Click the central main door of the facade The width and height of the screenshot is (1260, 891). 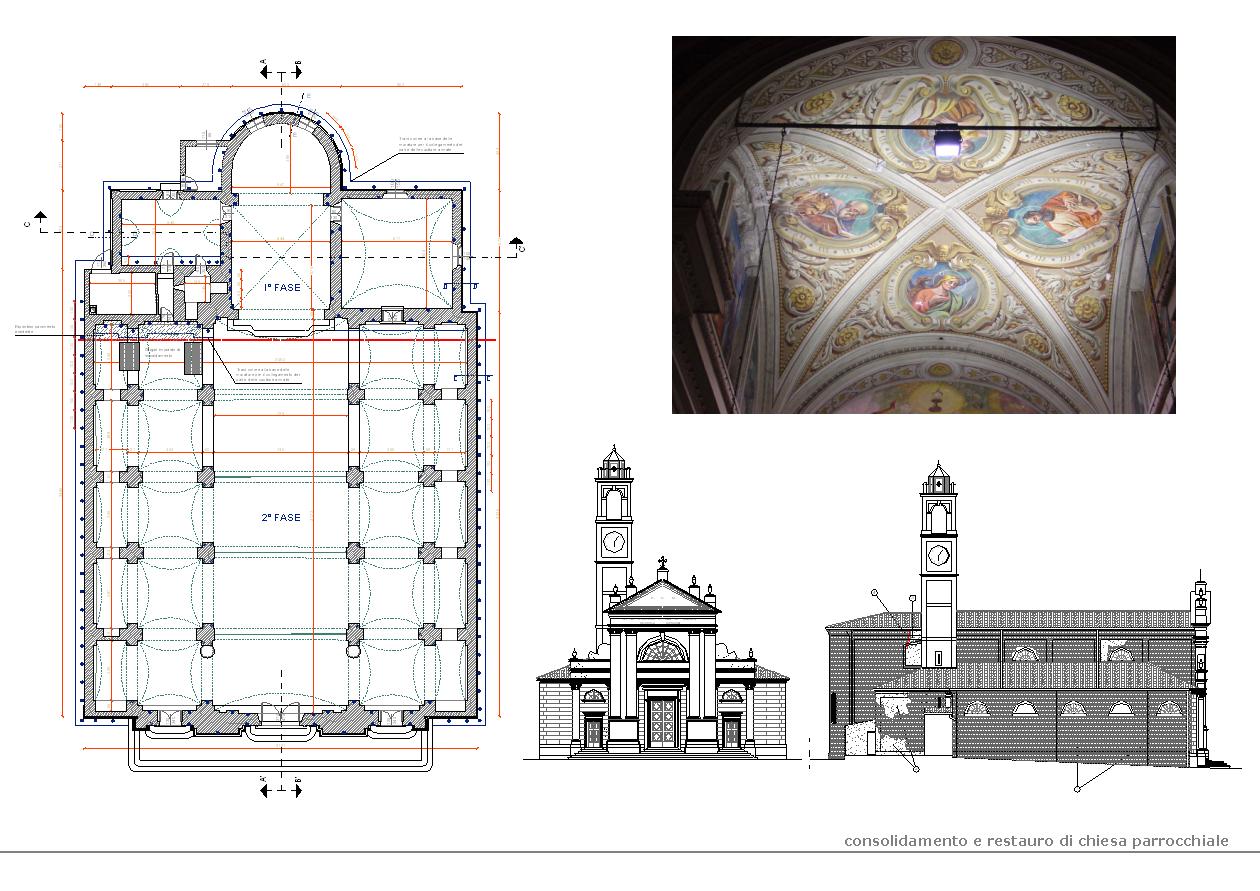(x=662, y=723)
